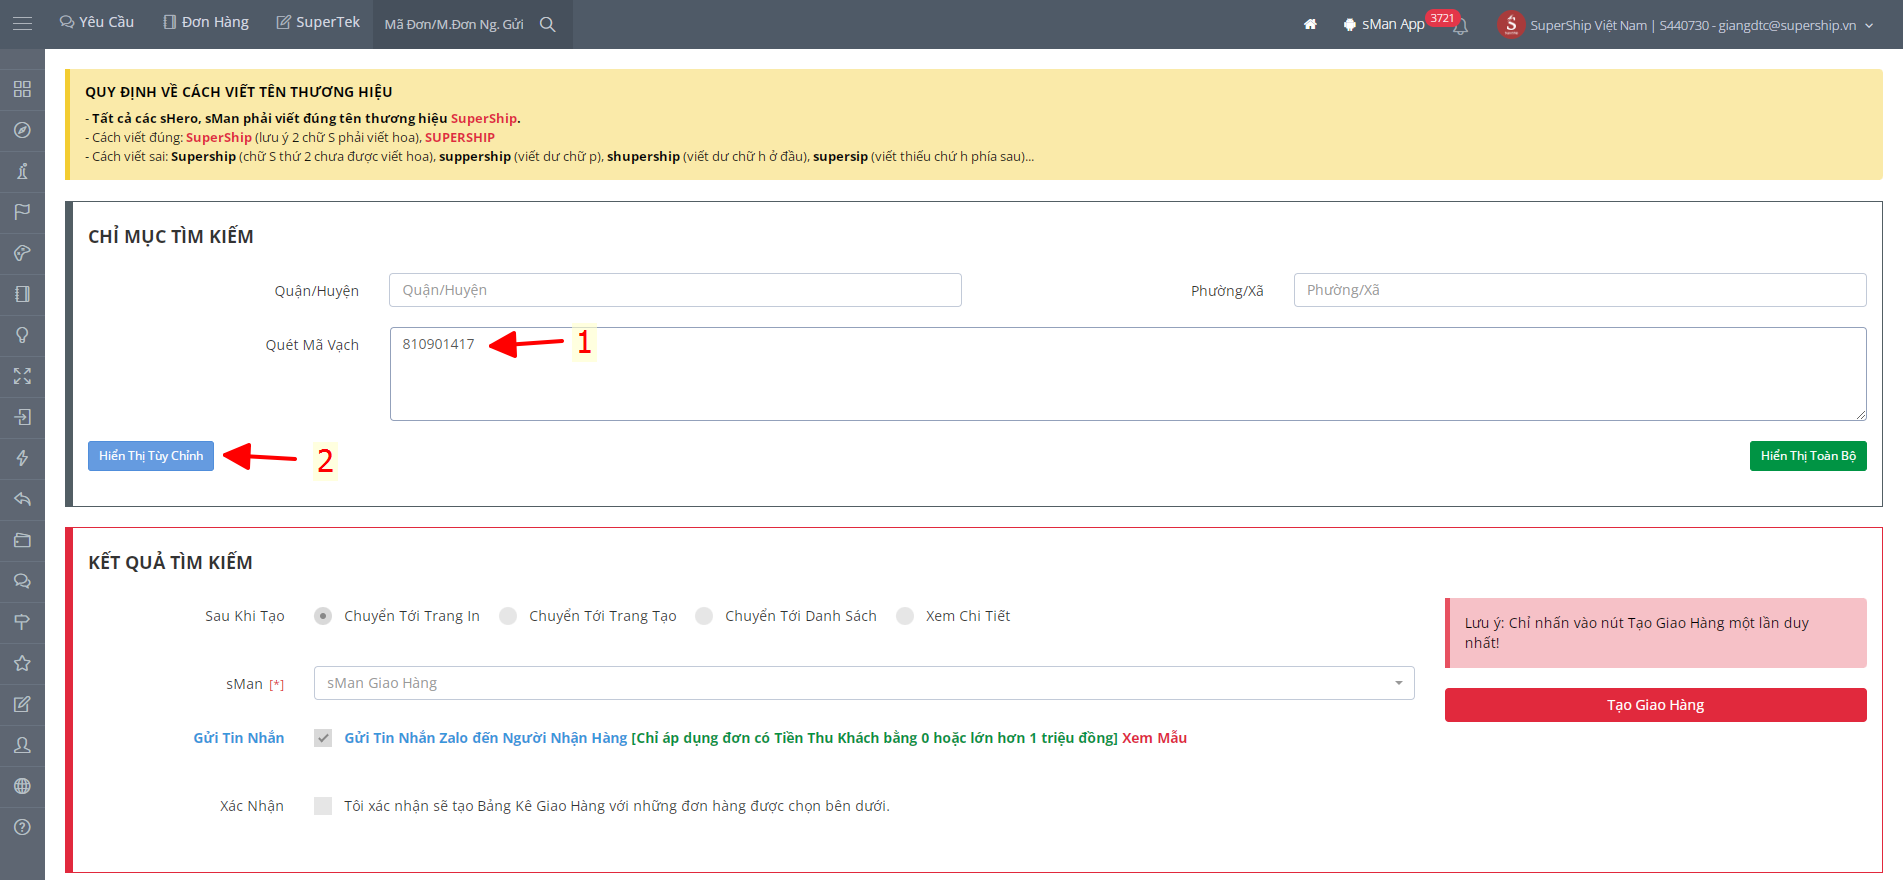This screenshot has height=880, width=1903.
Task: Click the signpost sidebar icon
Action: tap(22, 622)
